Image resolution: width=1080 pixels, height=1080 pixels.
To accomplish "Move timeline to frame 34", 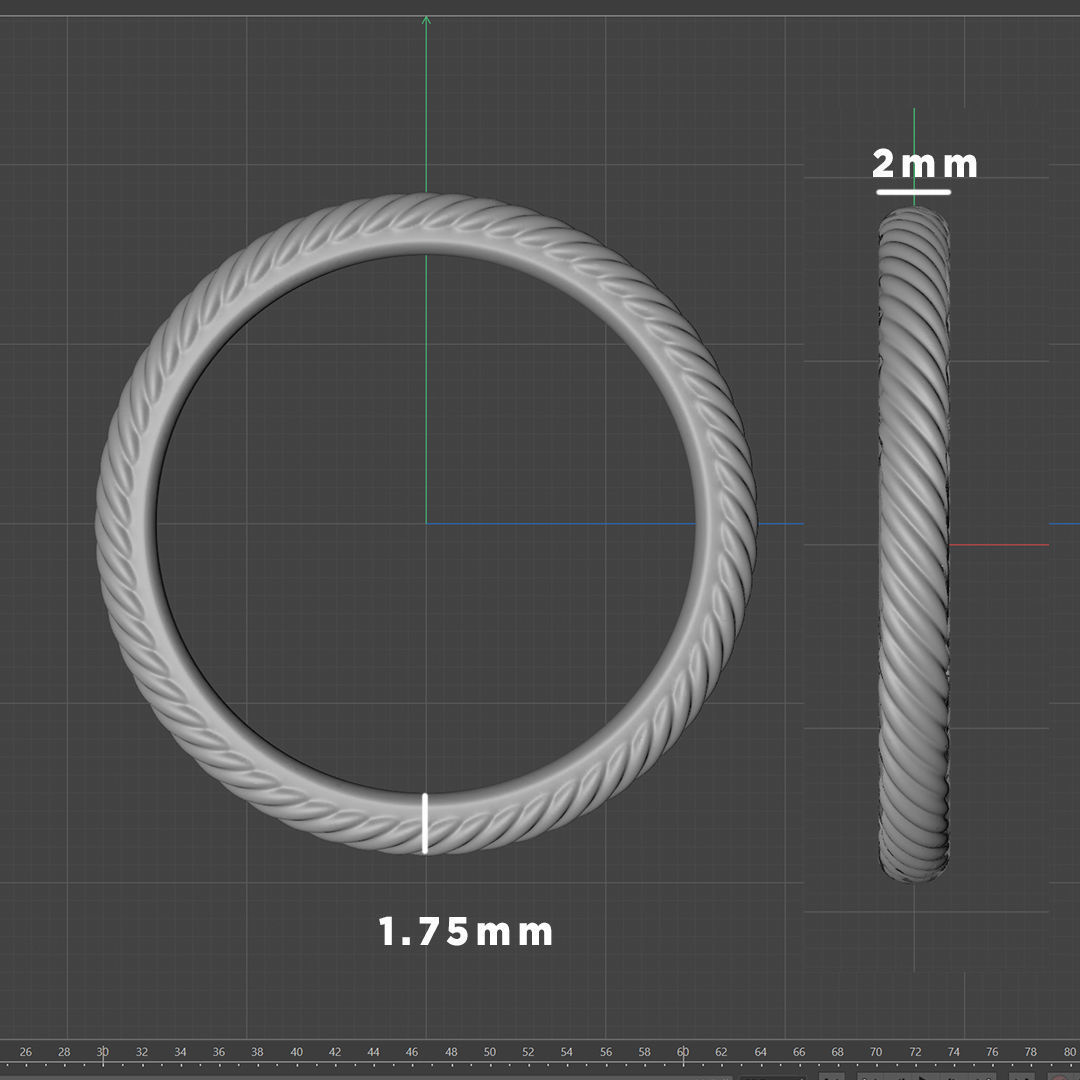I will tap(180, 1052).
